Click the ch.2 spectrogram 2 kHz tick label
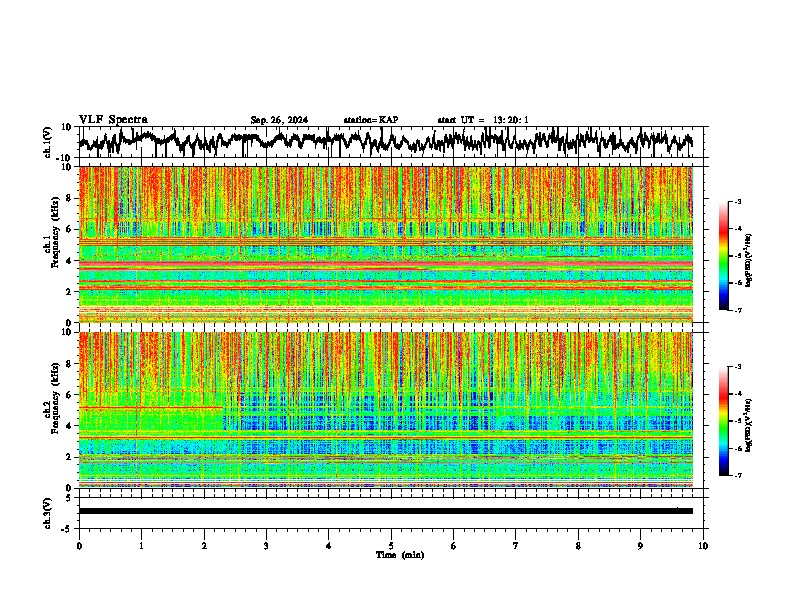 click(x=70, y=457)
